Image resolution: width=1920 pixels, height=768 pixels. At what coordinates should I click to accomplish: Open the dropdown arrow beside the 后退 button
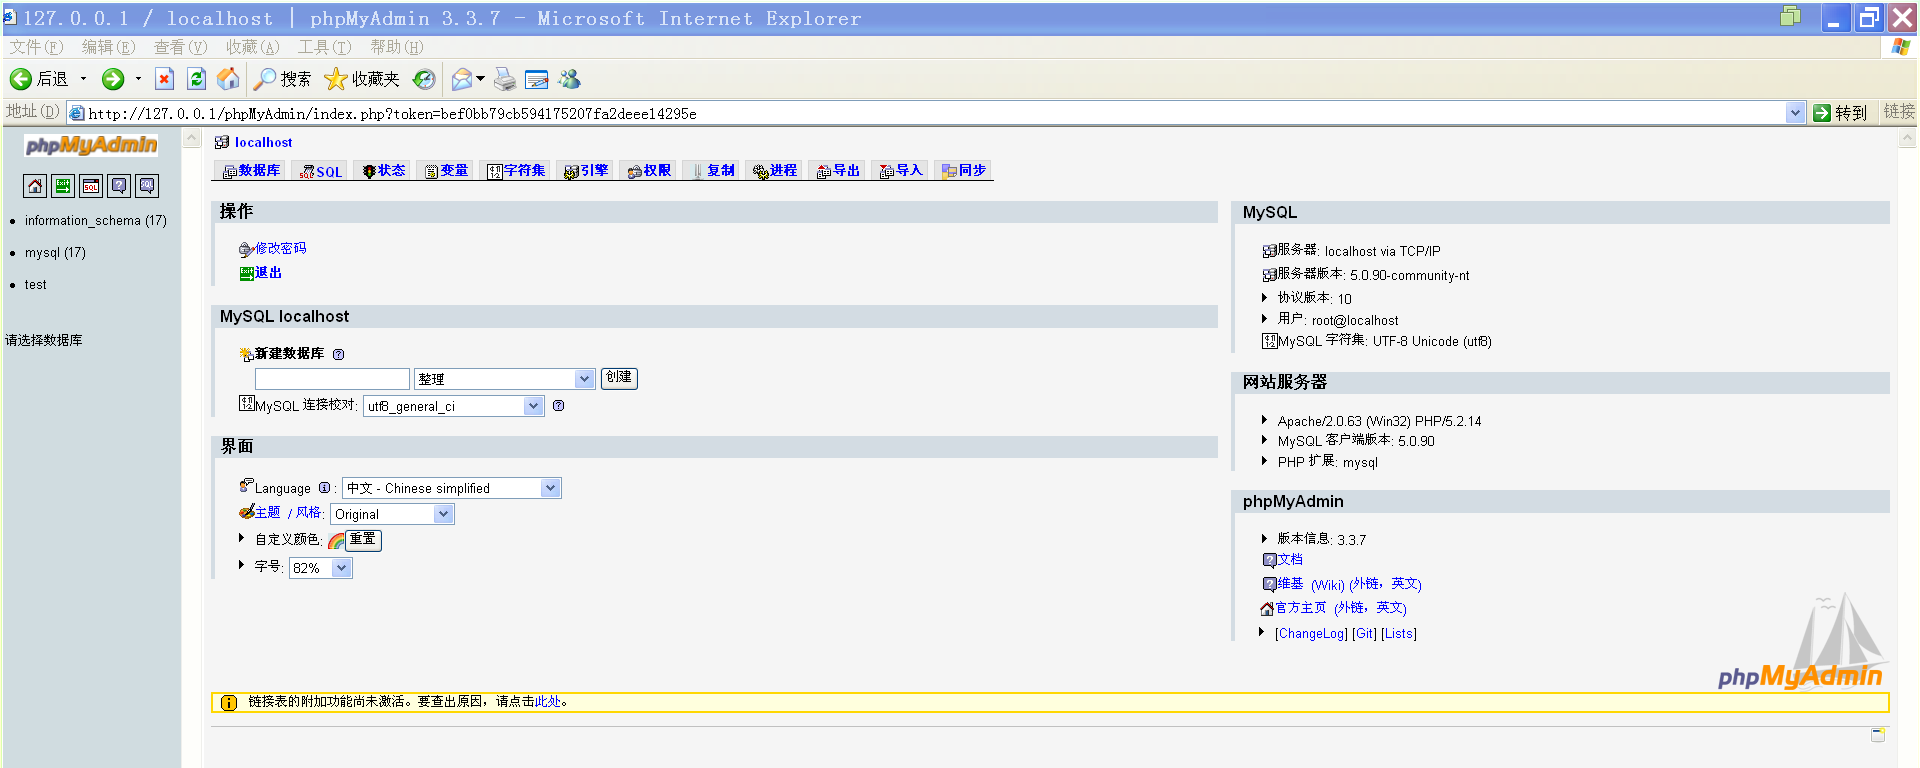click(83, 79)
